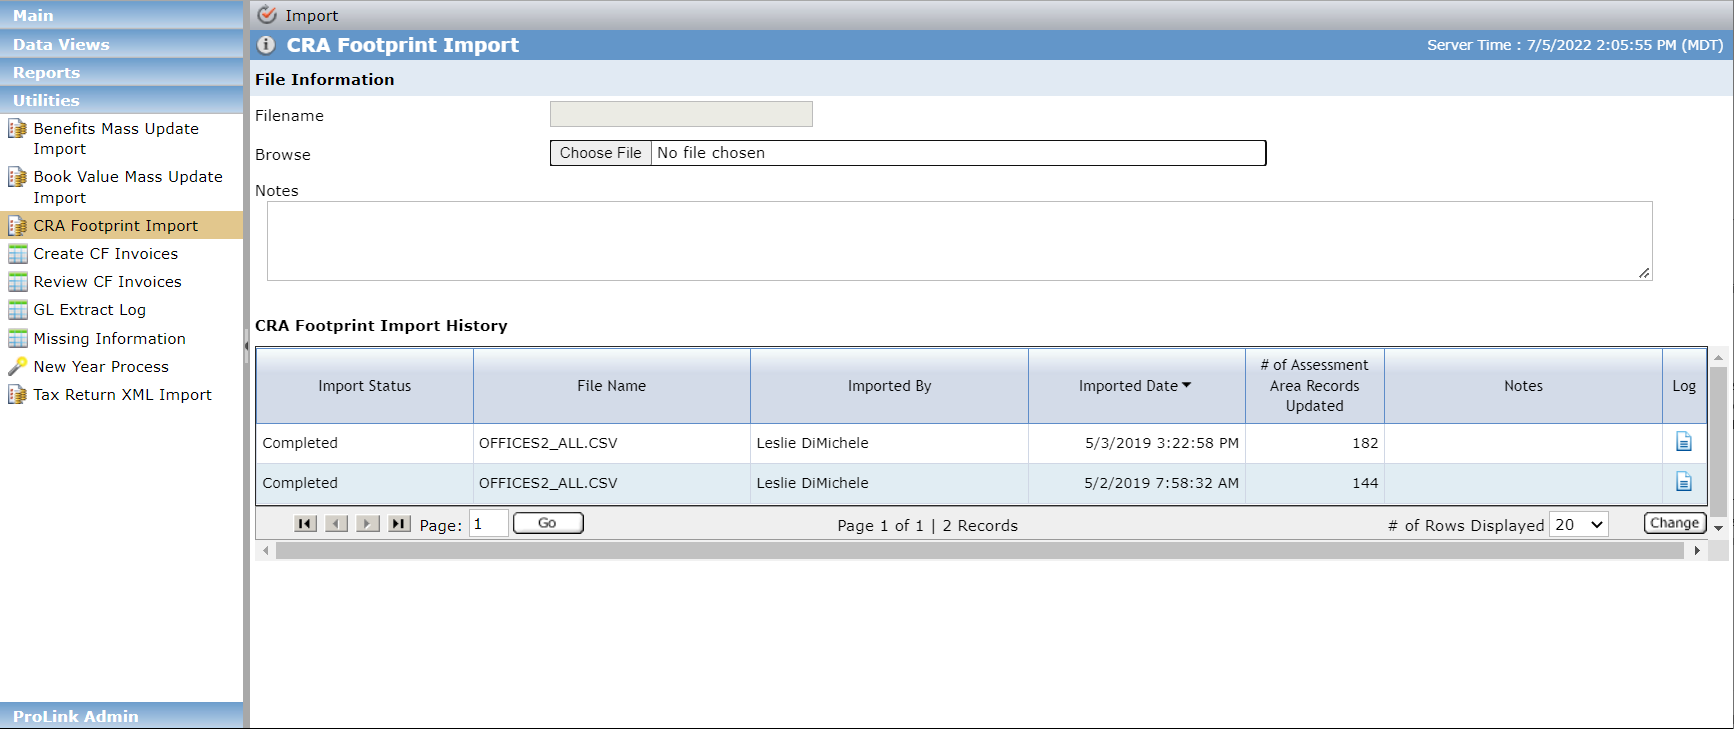This screenshot has height=729, width=1734.
Task: Open New Year Process
Action: click(101, 367)
